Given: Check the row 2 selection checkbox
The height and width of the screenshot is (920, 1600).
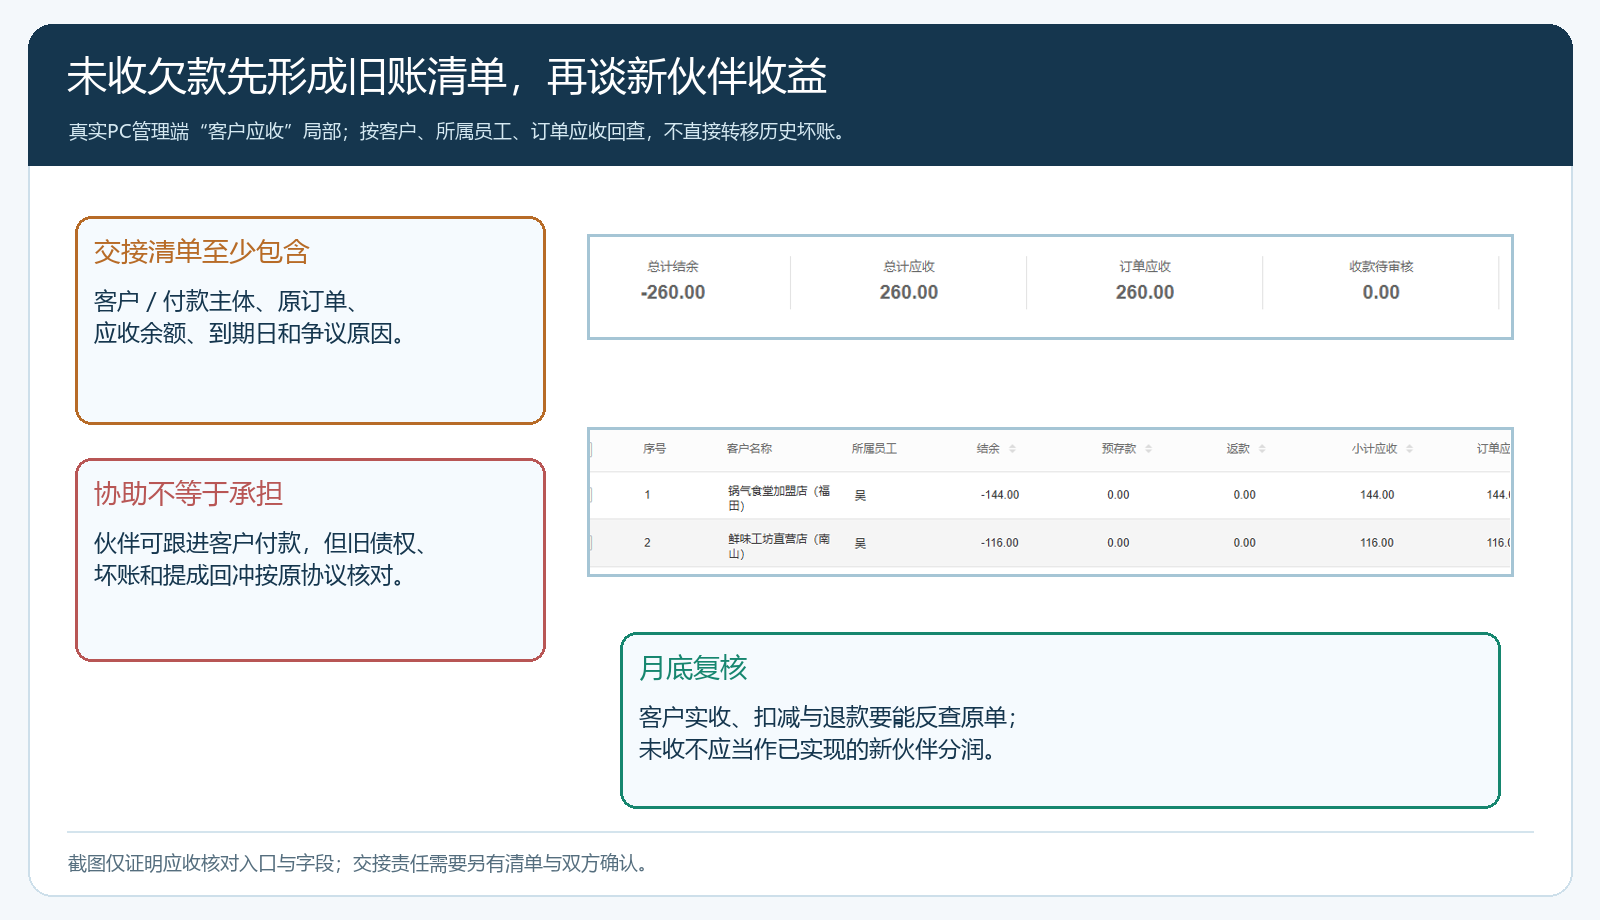Looking at the screenshot, I should click(591, 543).
